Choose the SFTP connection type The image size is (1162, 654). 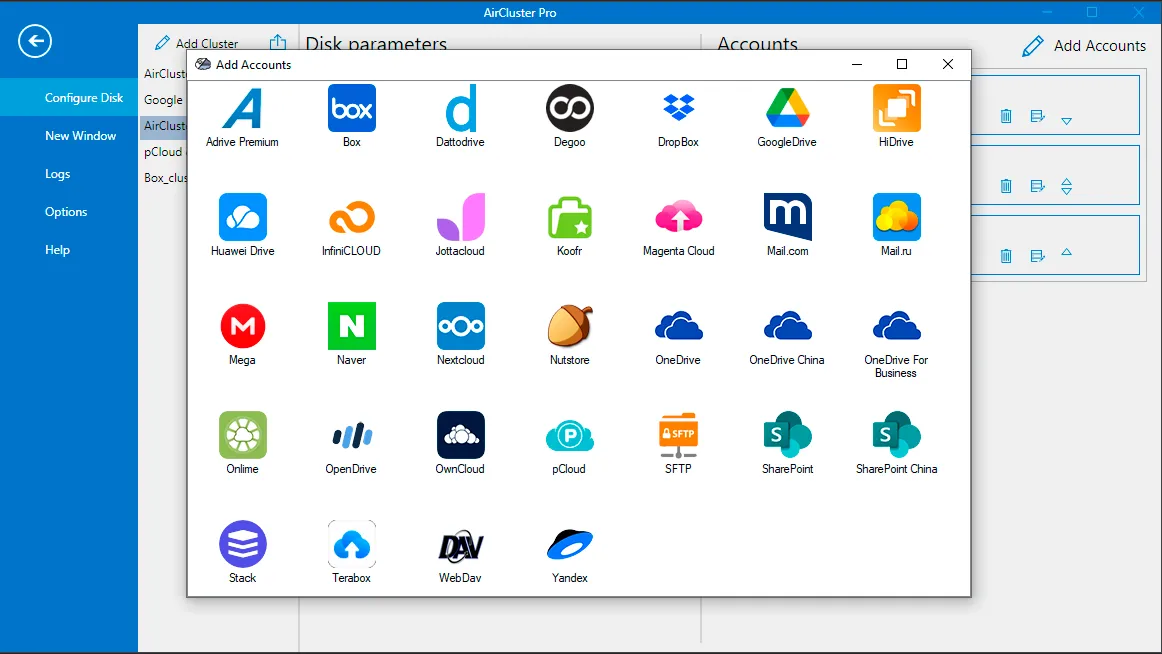(x=678, y=436)
